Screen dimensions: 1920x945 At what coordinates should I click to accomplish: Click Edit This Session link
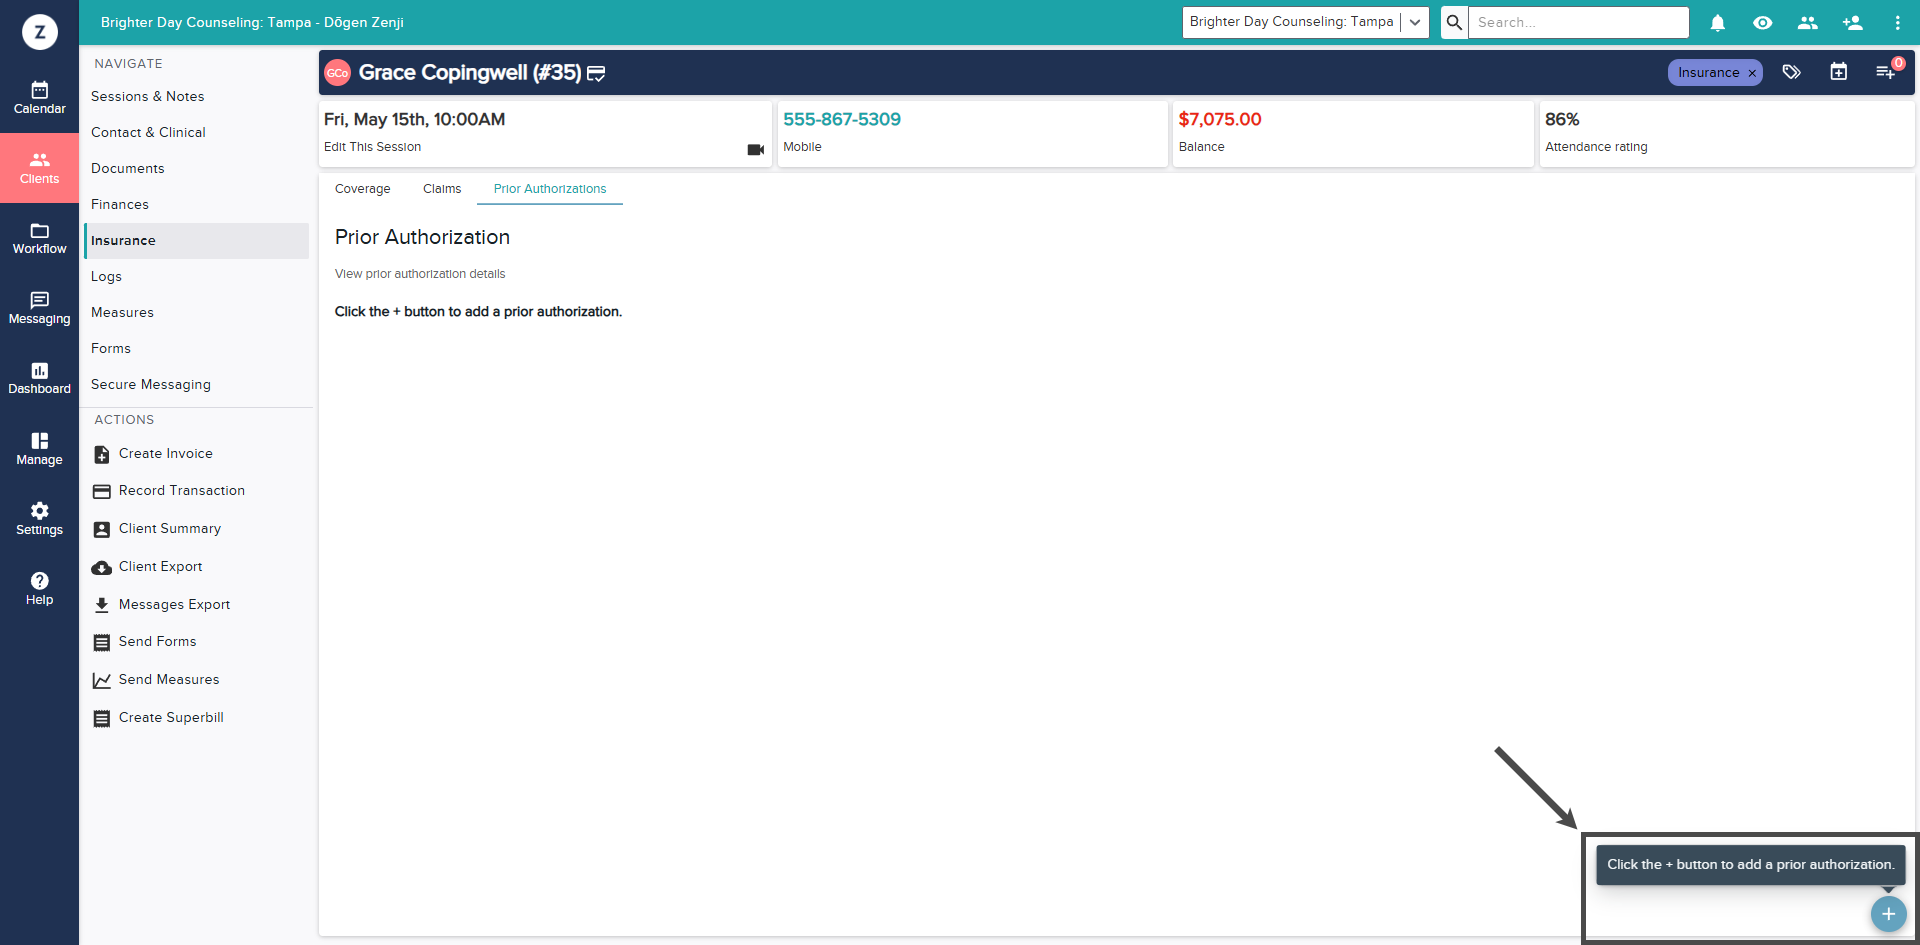pyautogui.click(x=372, y=147)
